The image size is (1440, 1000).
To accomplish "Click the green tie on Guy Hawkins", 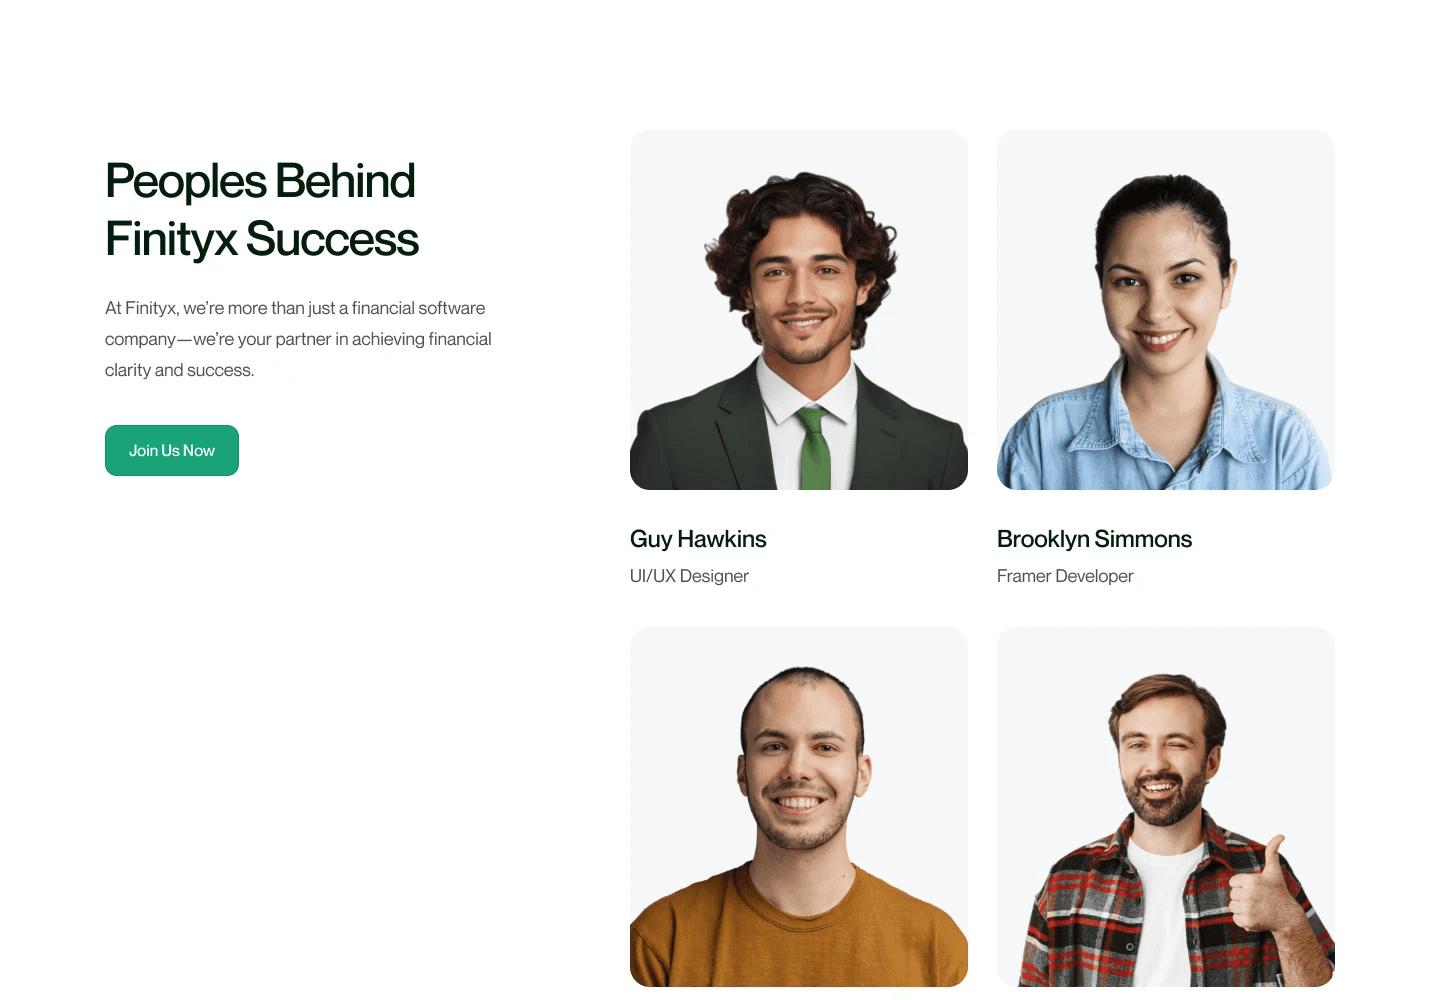I will coord(814,448).
